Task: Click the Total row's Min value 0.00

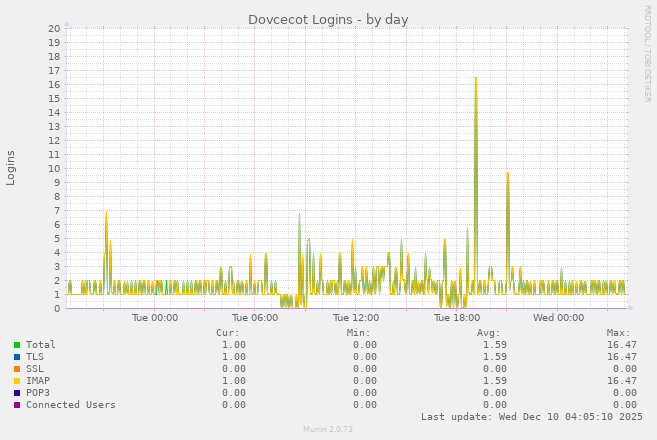Action: (x=365, y=344)
